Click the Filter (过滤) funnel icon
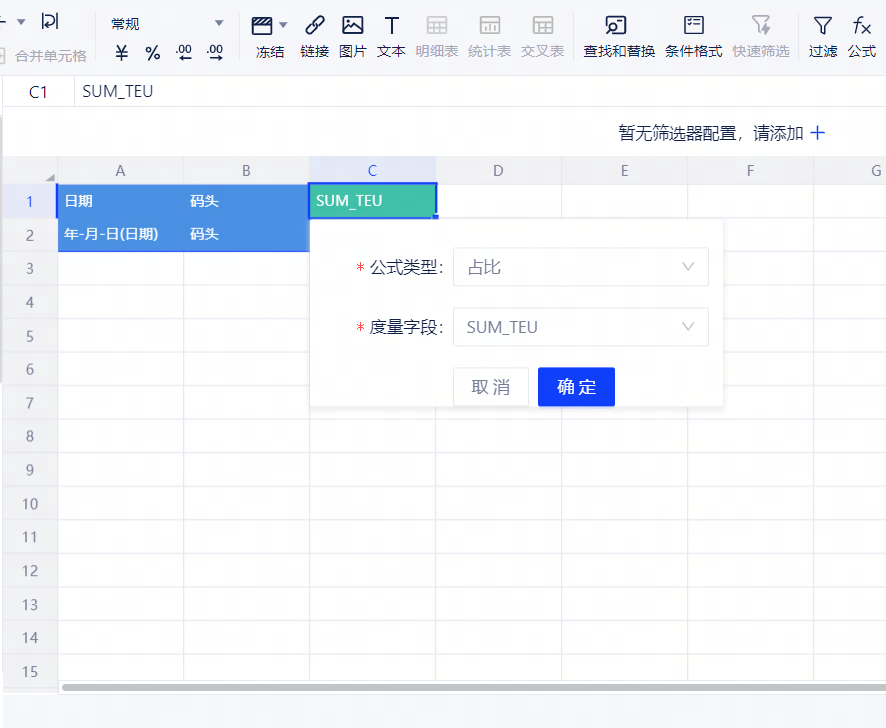 (822, 26)
